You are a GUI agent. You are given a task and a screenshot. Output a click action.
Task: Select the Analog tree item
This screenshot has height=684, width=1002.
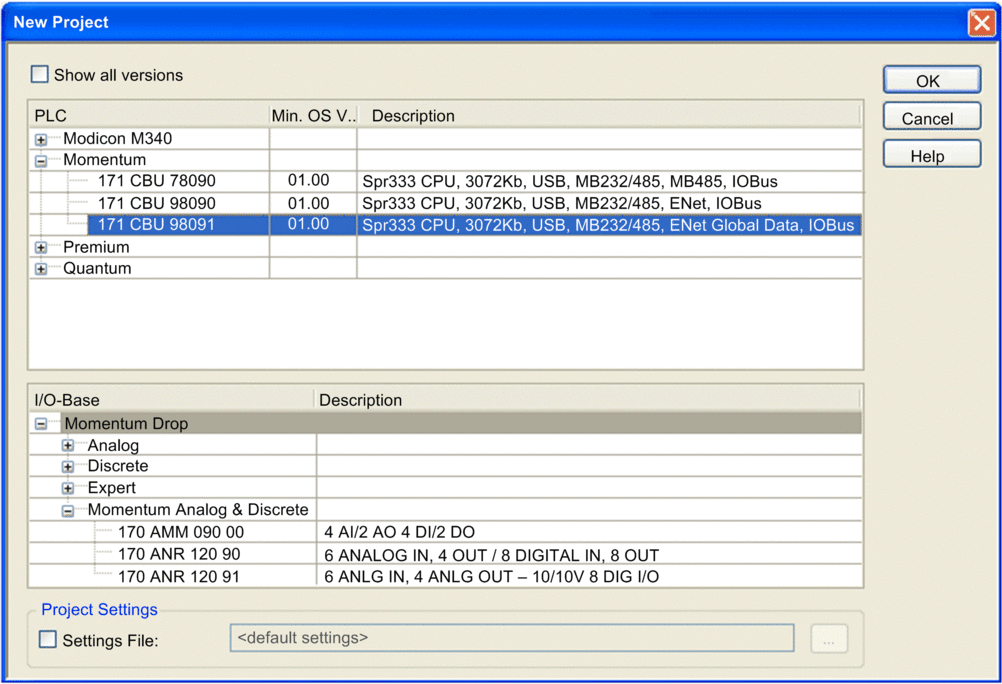click(113, 445)
